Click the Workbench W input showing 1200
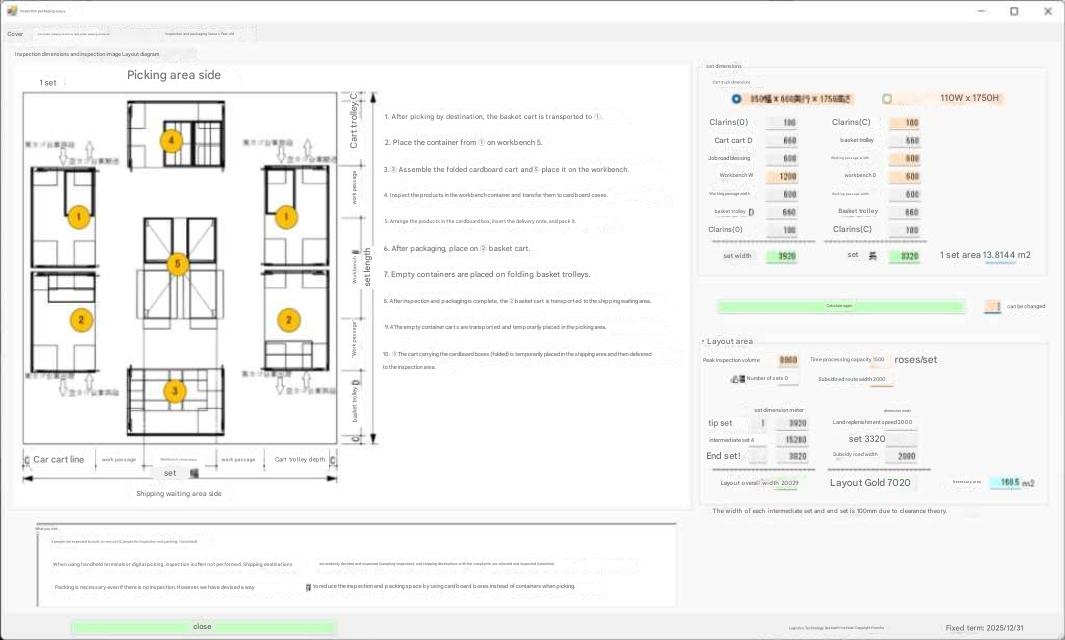The image size is (1065, 640). coord(781,176)
